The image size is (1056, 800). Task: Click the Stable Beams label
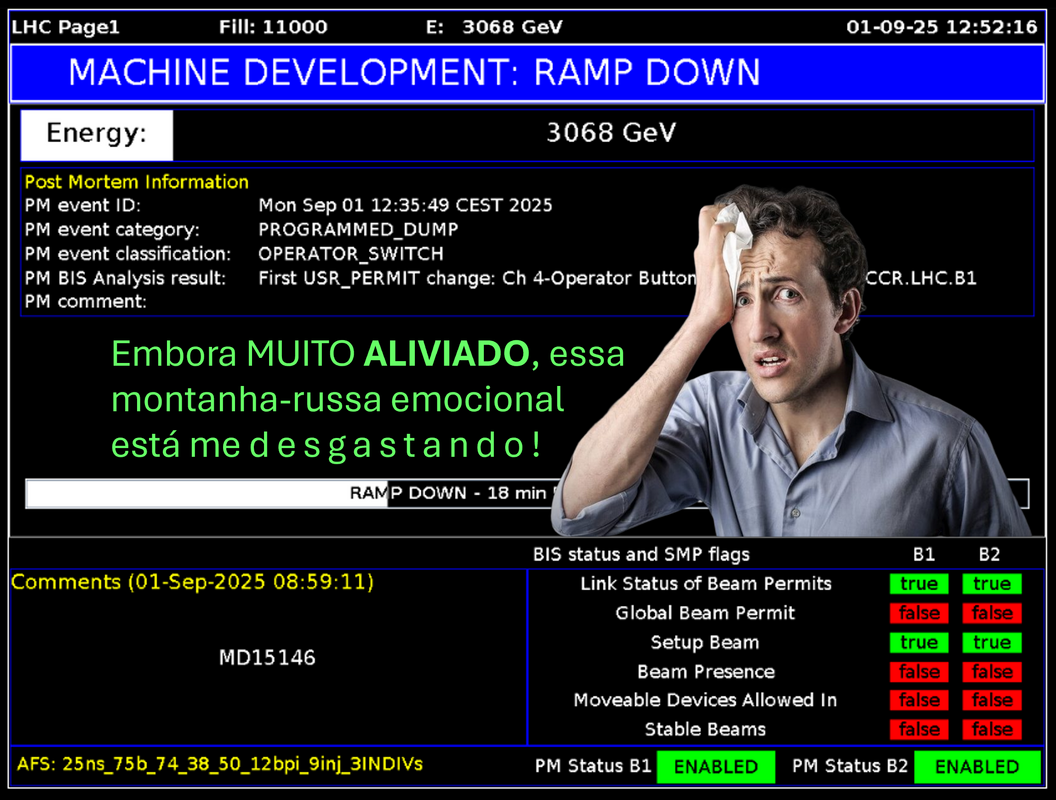point(705,729)
